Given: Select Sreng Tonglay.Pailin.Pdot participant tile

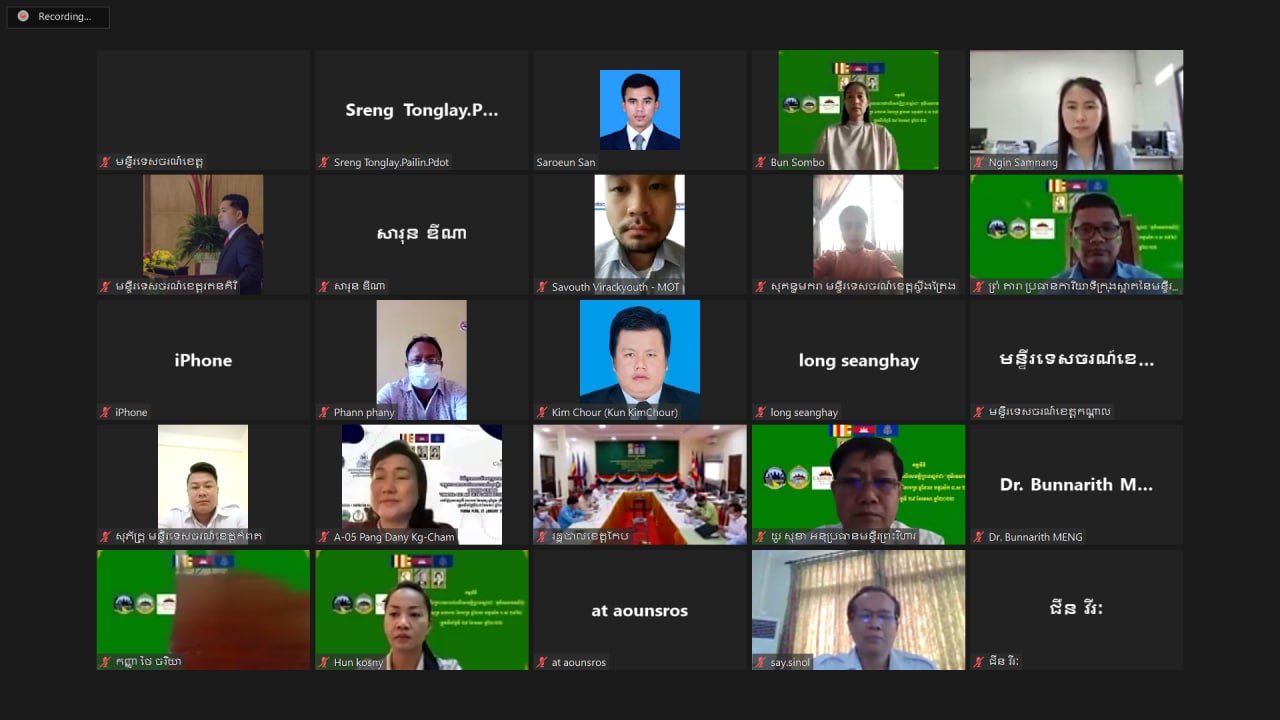Looking at the screenshot, I should pyautogui.click(x=422, y=110).
